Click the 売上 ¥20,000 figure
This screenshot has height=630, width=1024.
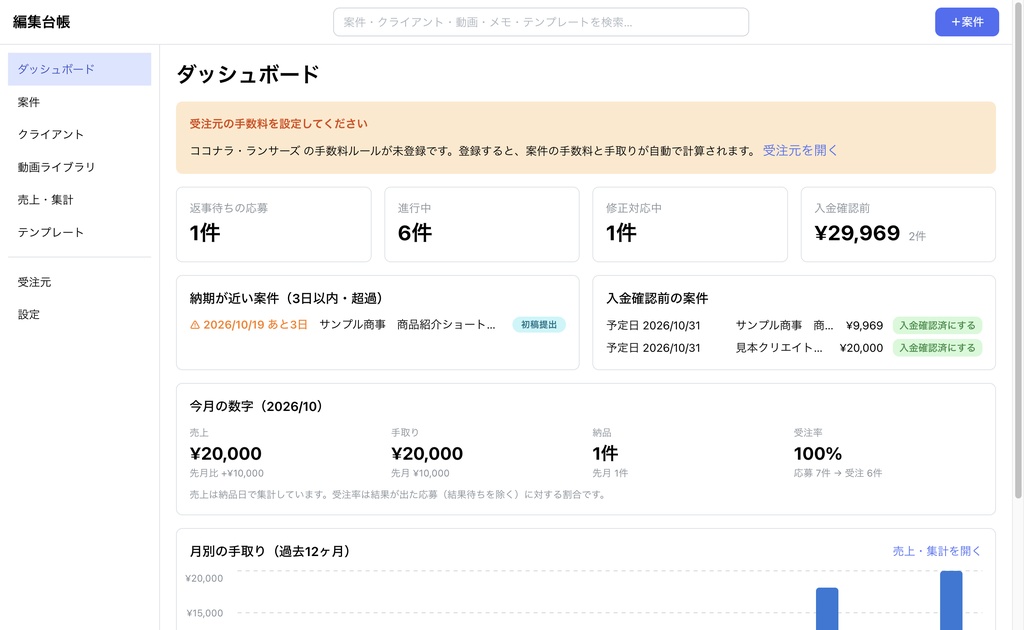tap(225, 453)
